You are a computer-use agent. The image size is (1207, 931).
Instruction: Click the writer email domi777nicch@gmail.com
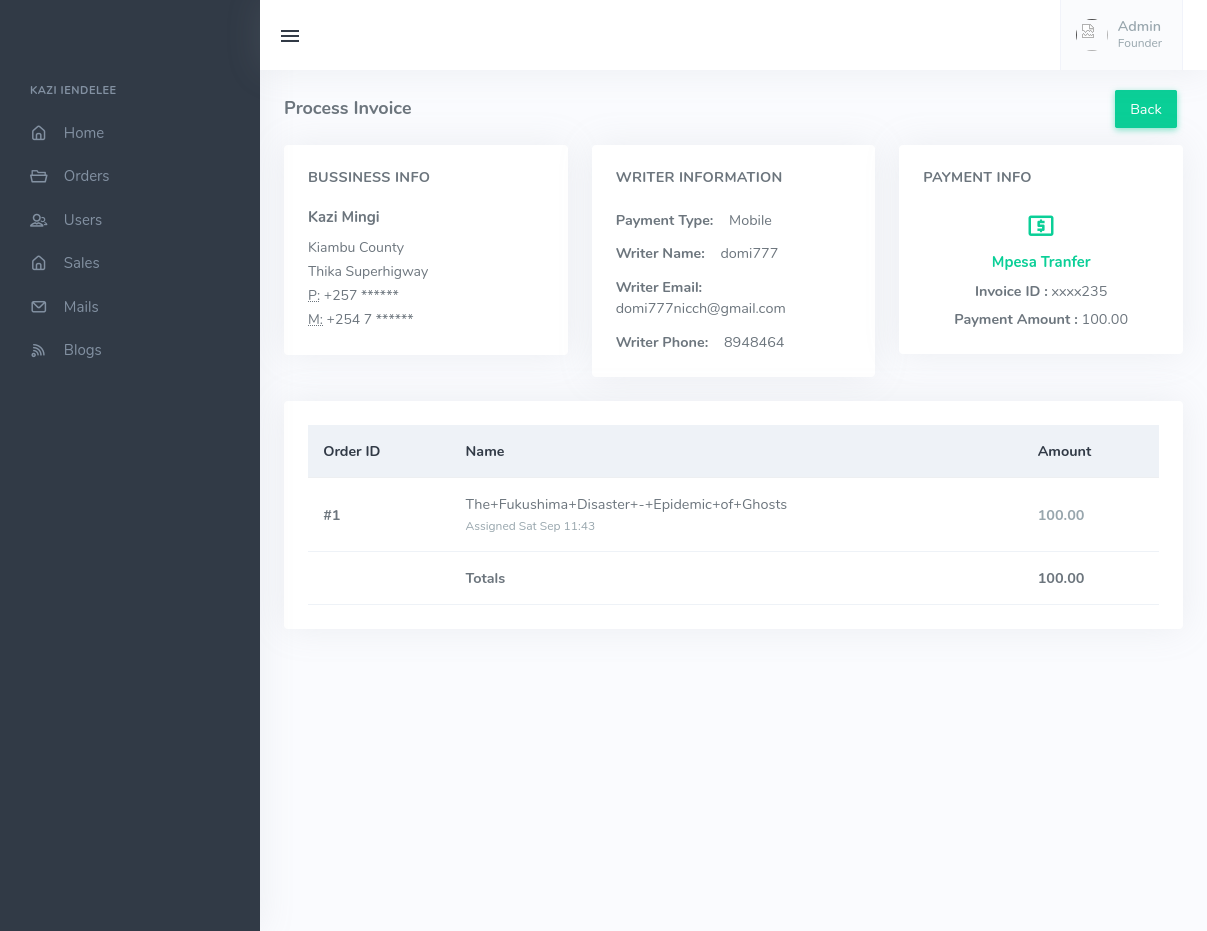pyautogui.click(x=700, y=308)
